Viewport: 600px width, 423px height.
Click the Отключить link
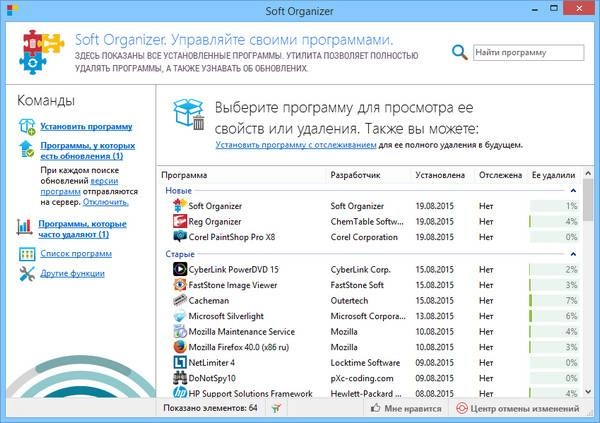tap(106, 202)
